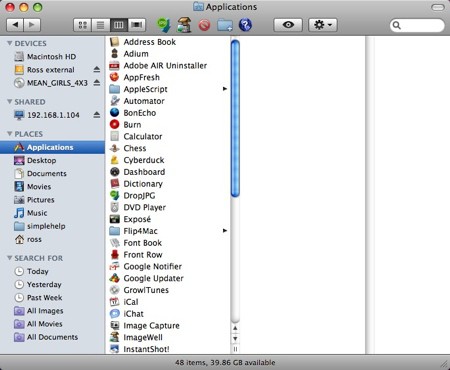Switch to Cover Flow view
Viewport: 450px width, 370px height.
click(x=137, y=25)
